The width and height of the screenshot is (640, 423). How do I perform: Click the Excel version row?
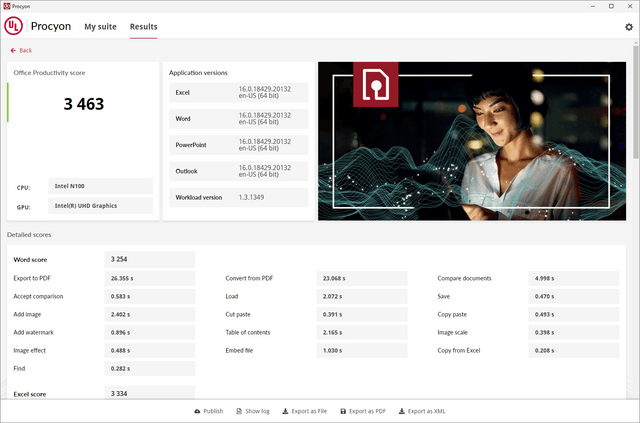coord(239,93)
